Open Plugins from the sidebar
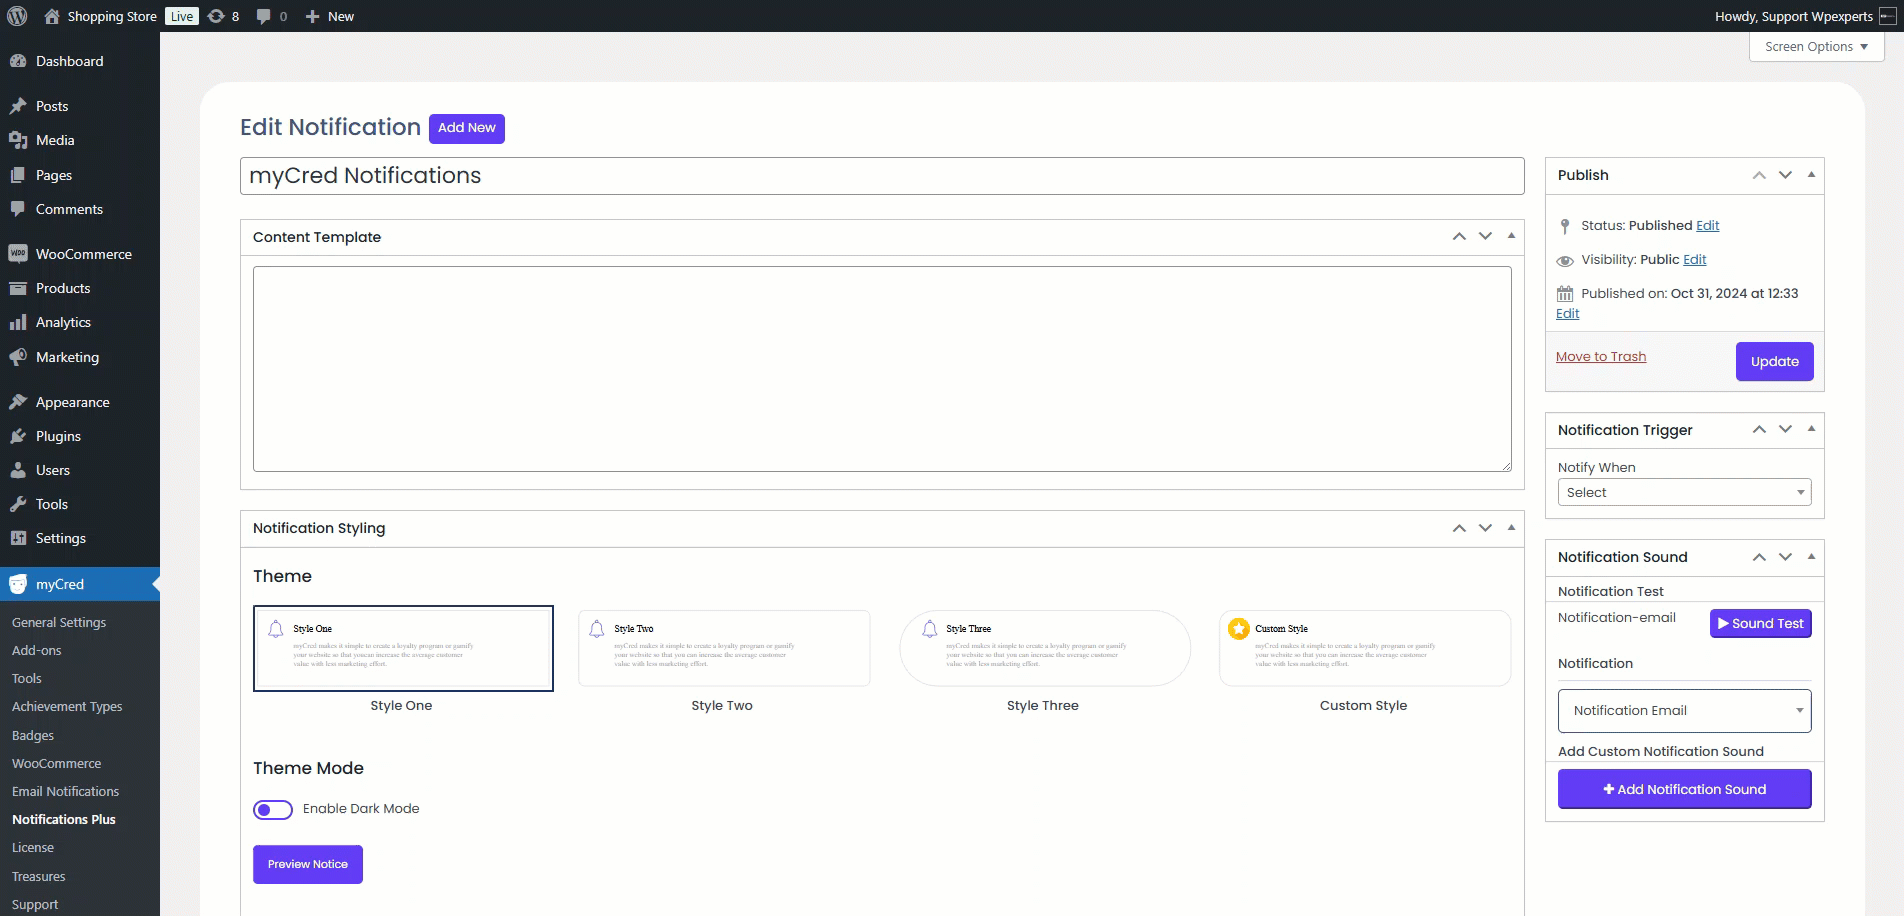The width and height of the screenshot is (1904, 916). coord(58,436)
